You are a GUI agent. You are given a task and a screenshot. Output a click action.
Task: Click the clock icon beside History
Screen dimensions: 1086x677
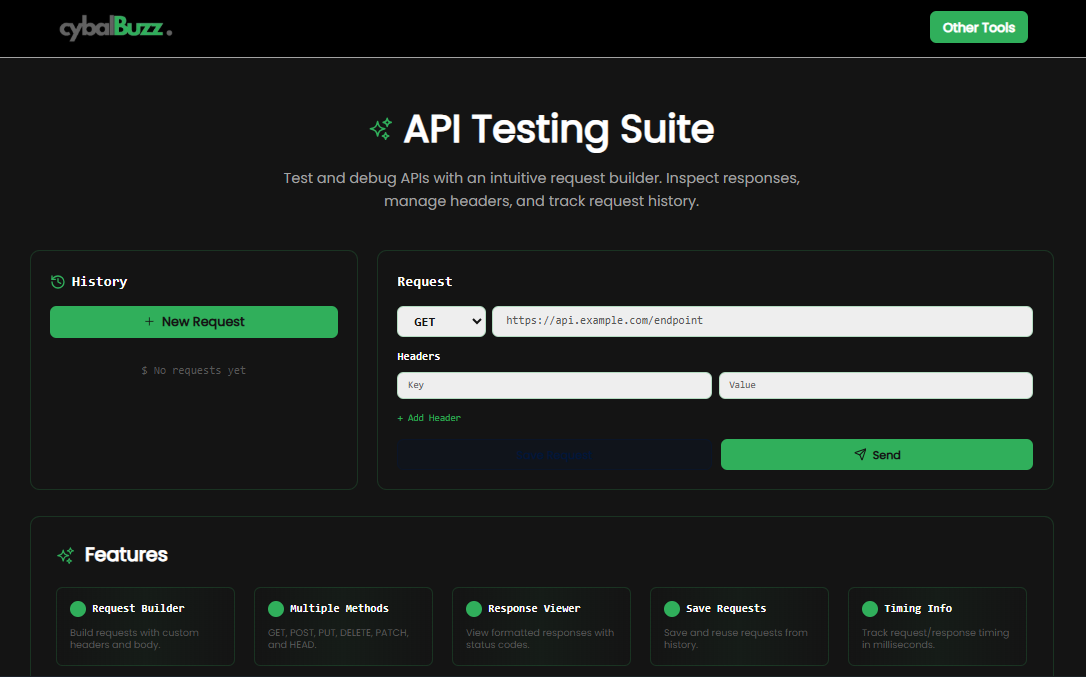[57, 281]
